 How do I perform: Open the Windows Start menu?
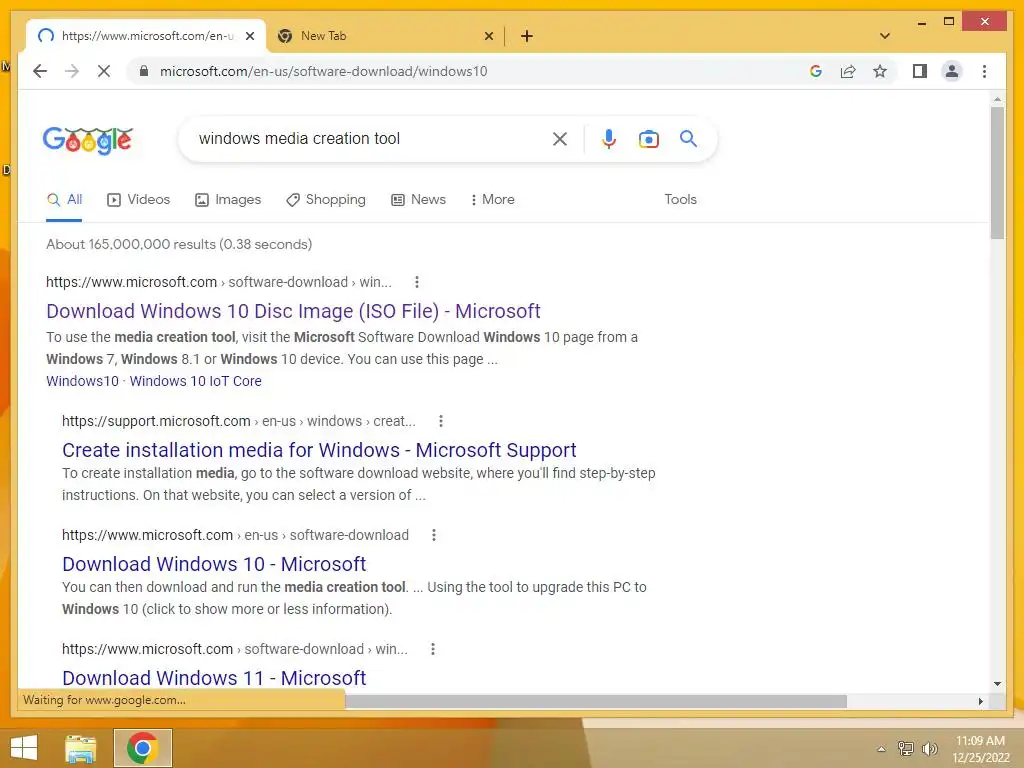pyautogui.click(x=24, y=748)
